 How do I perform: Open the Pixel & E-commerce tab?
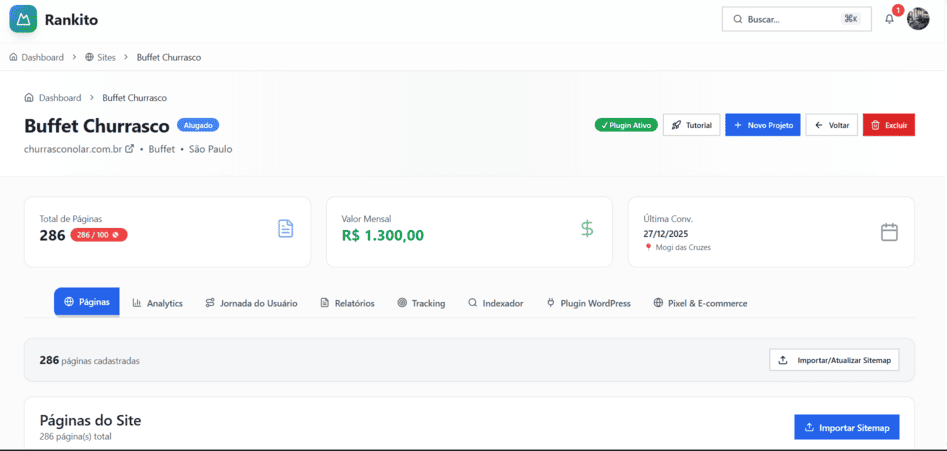[x=701, y=303]
